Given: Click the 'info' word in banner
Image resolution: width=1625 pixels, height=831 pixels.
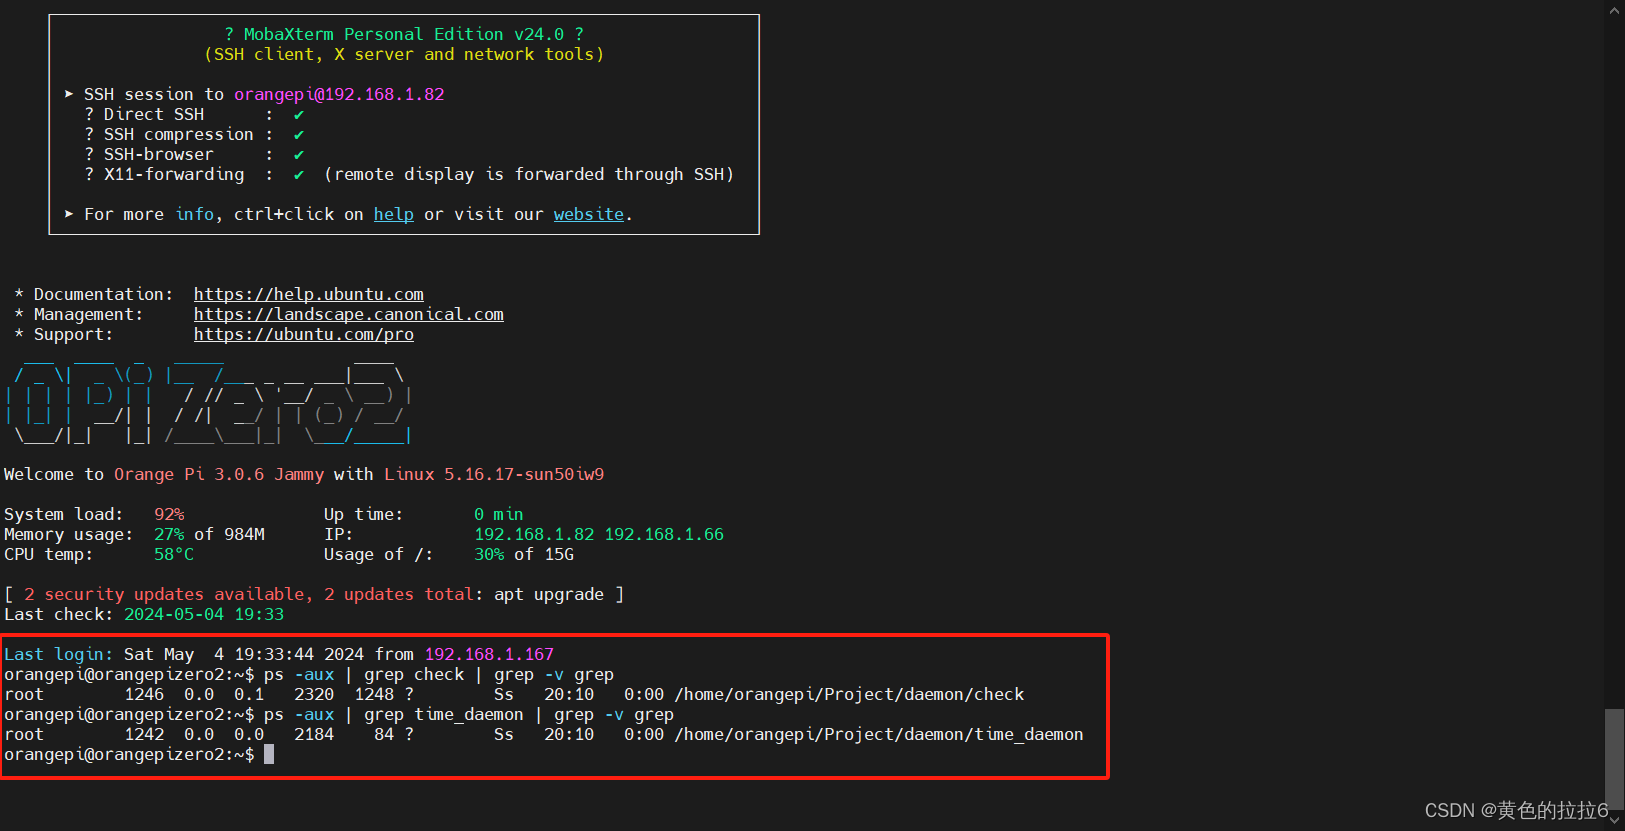Looking at the screenshot, I should point(195,214).
